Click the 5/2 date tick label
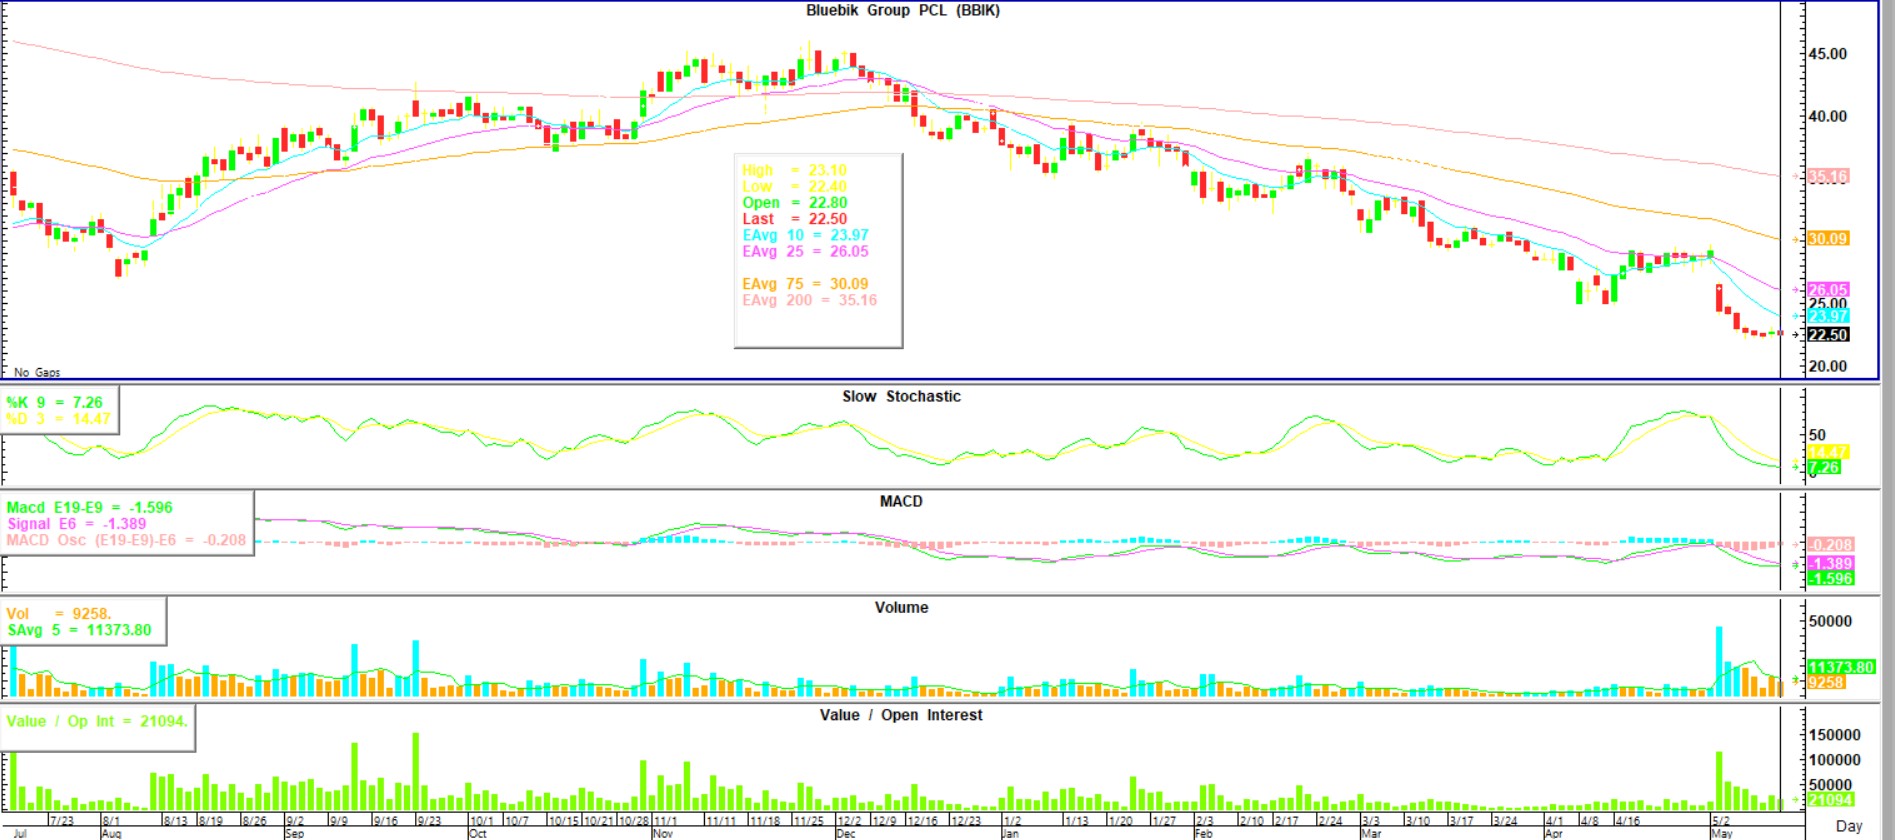The image size is (1895, 840). (x=1721, y=821)
